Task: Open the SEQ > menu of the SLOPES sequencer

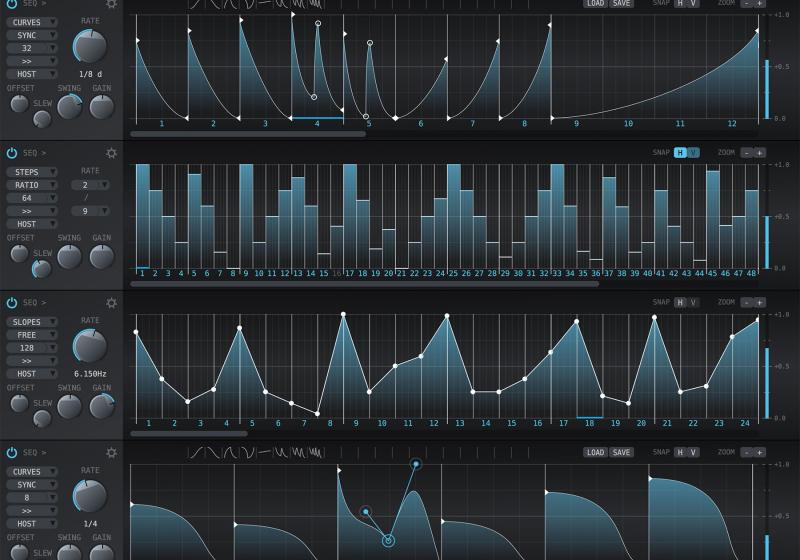Action: [35, 303]
